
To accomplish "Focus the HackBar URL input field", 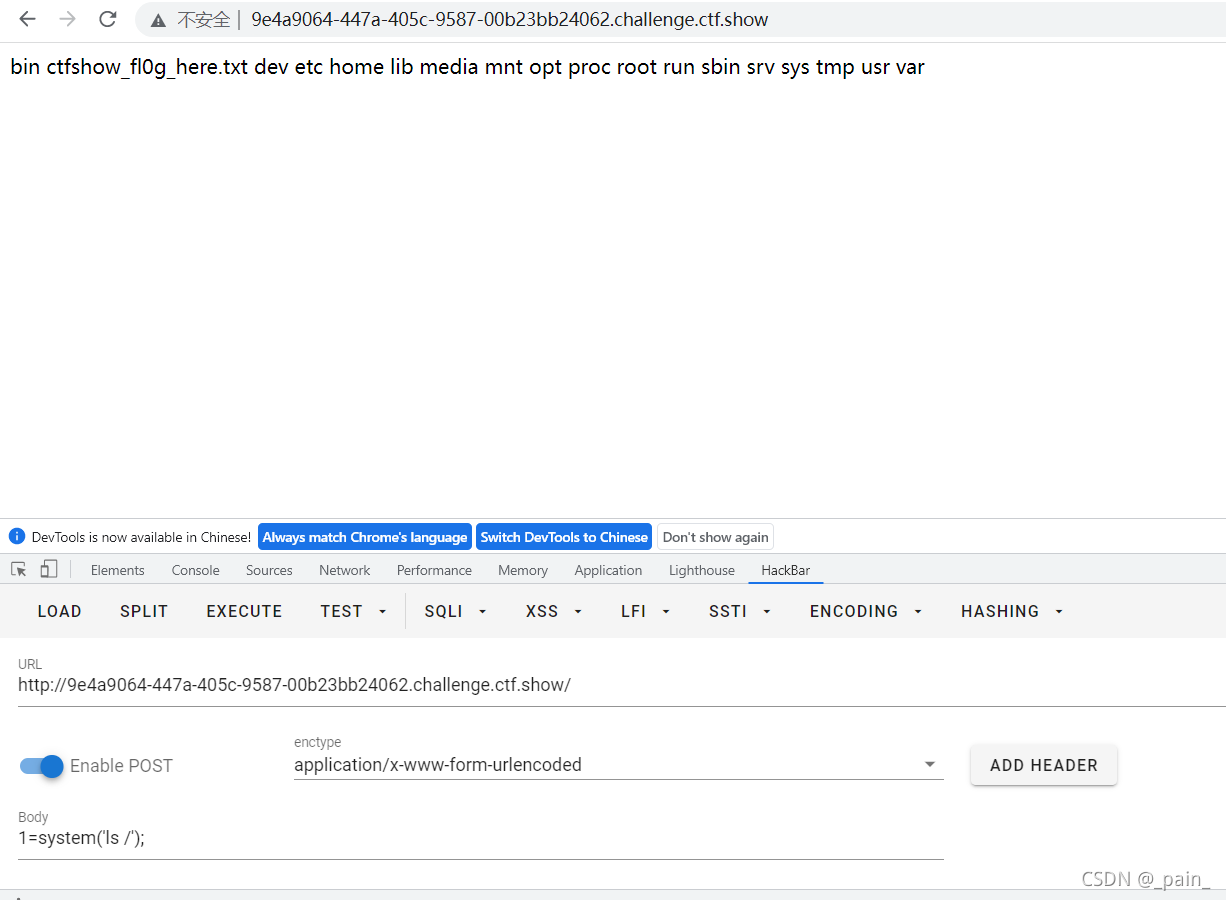I will pyautogui.click(x=621, y=686).
